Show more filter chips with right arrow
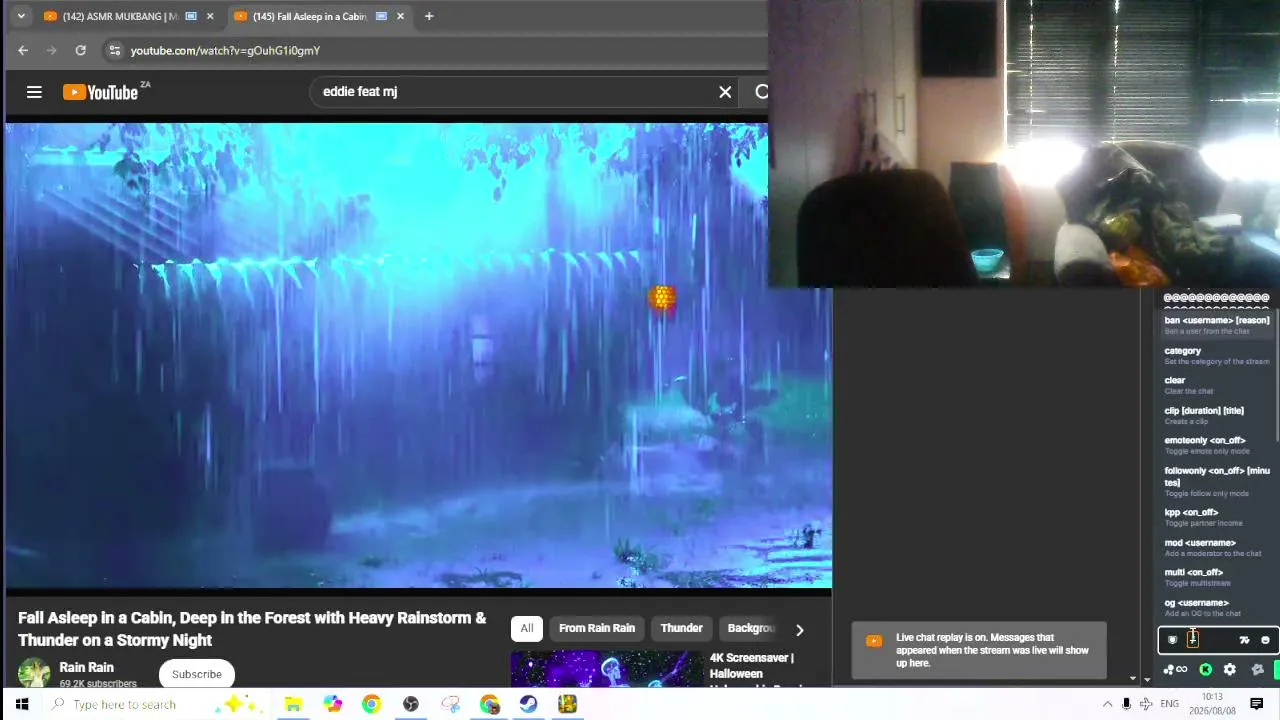Screen dimensions: 1280x720 click(x=799, y=629)
